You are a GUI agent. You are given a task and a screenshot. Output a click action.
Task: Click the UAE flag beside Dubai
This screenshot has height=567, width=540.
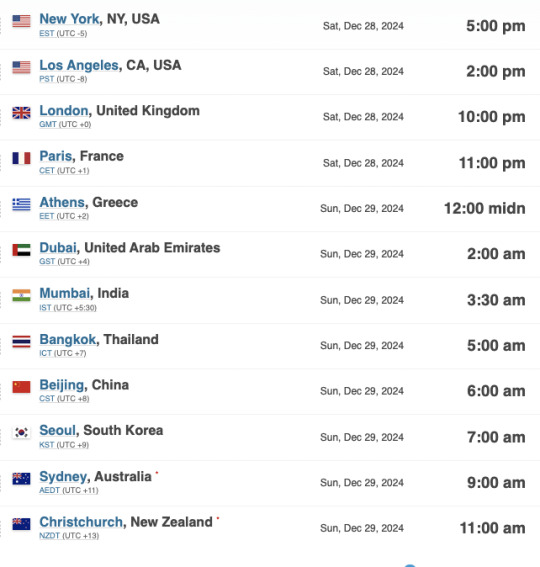point(21,250)
